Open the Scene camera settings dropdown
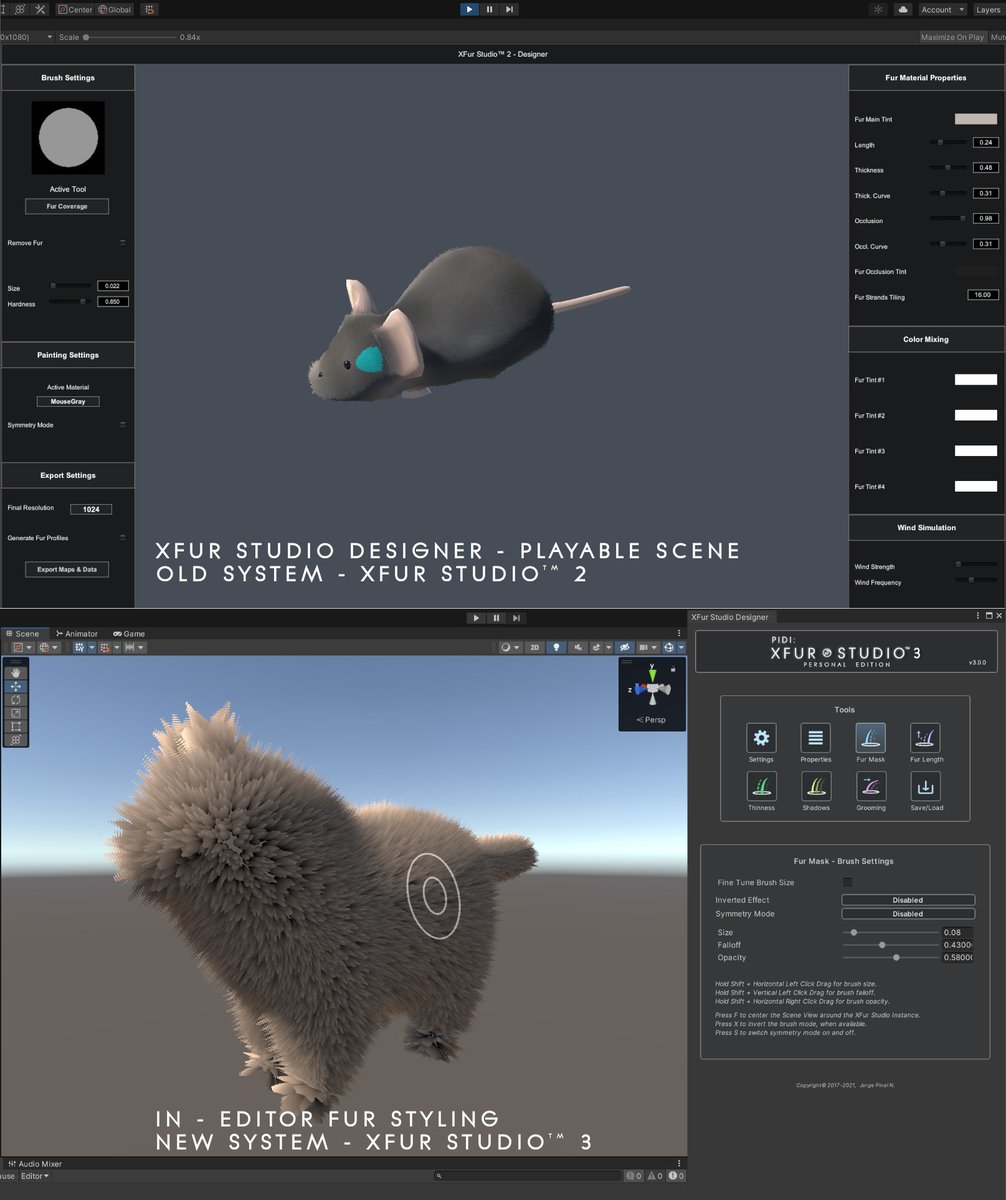1006x1200 pixels. (648, 647)
